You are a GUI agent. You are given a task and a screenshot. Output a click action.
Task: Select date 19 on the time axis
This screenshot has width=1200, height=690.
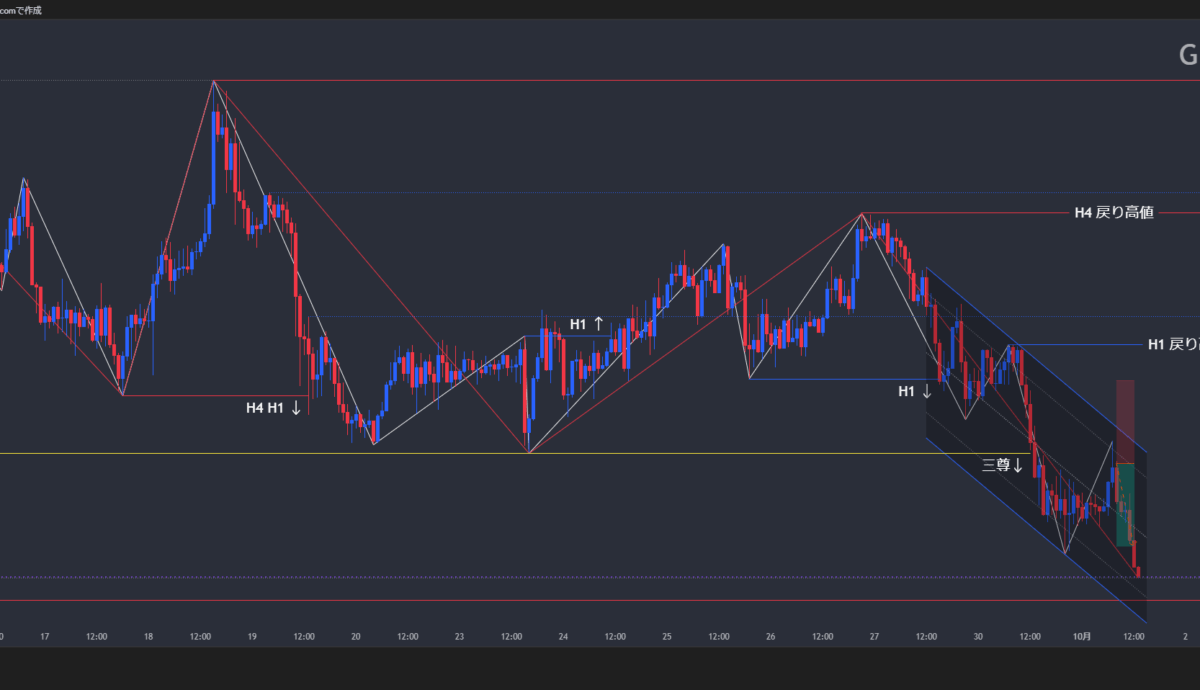pyautogui.click(x=252, y=636)
